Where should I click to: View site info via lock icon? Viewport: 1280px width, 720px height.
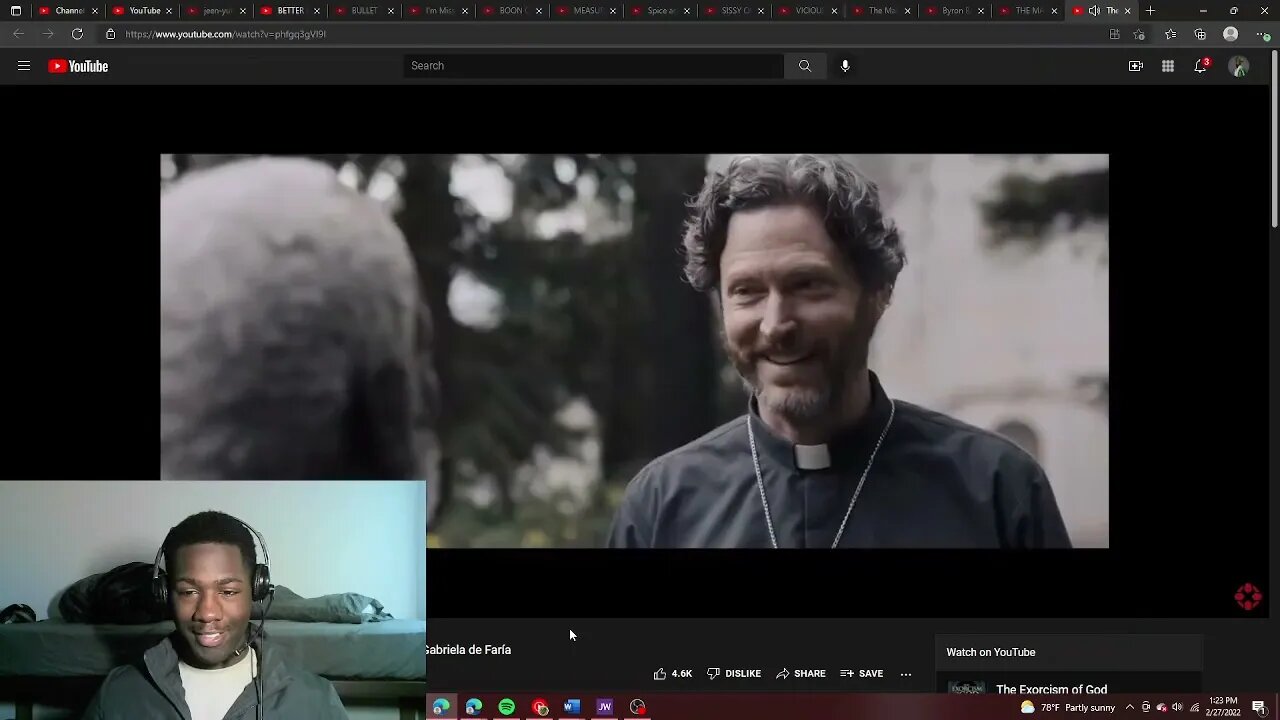pos(110,34)
